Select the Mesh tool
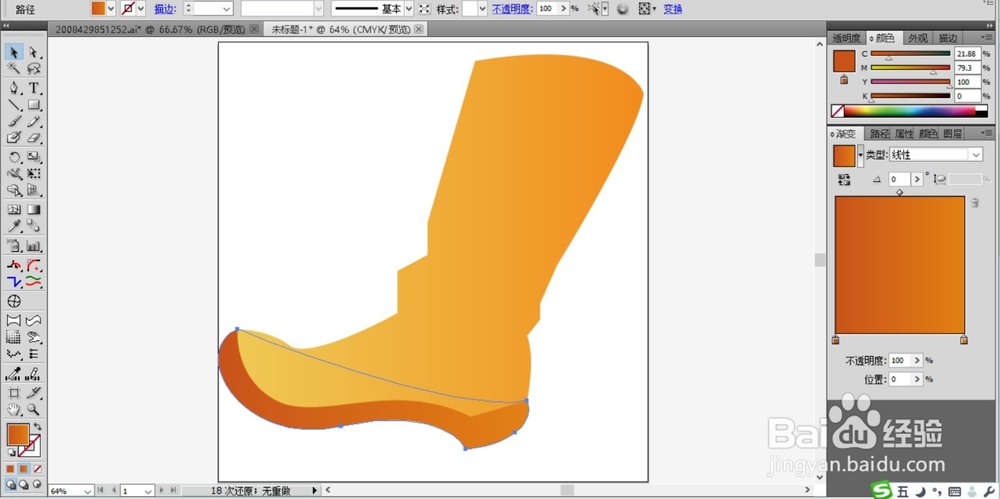This screenshot has height=499, width=1000. pyautogui.click(x=13, y=209)
